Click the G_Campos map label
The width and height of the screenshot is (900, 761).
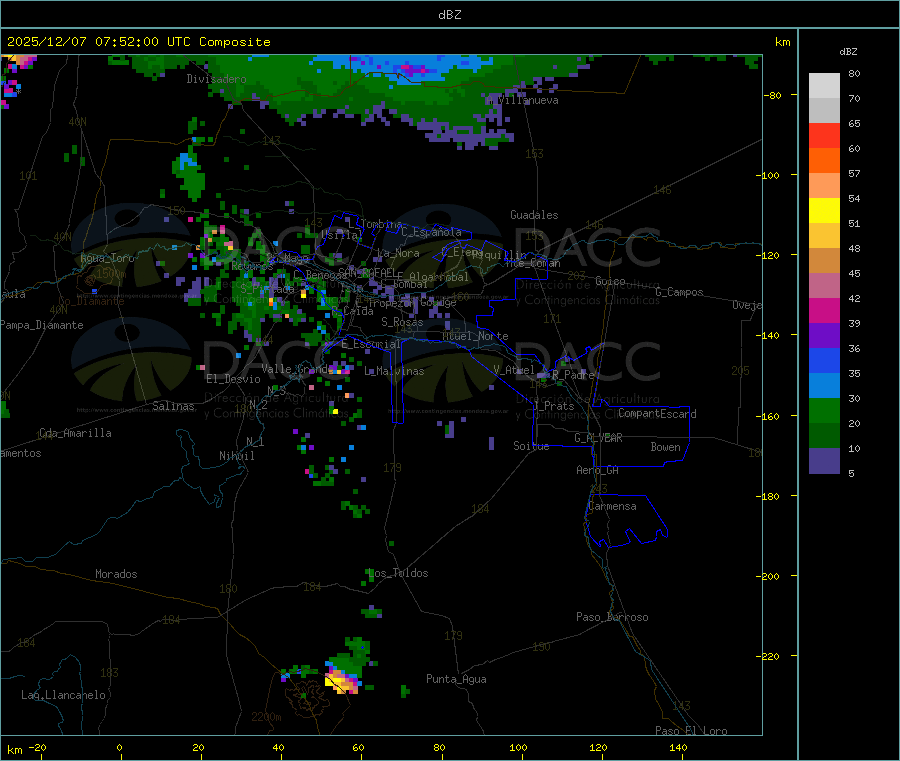[679, 292]
